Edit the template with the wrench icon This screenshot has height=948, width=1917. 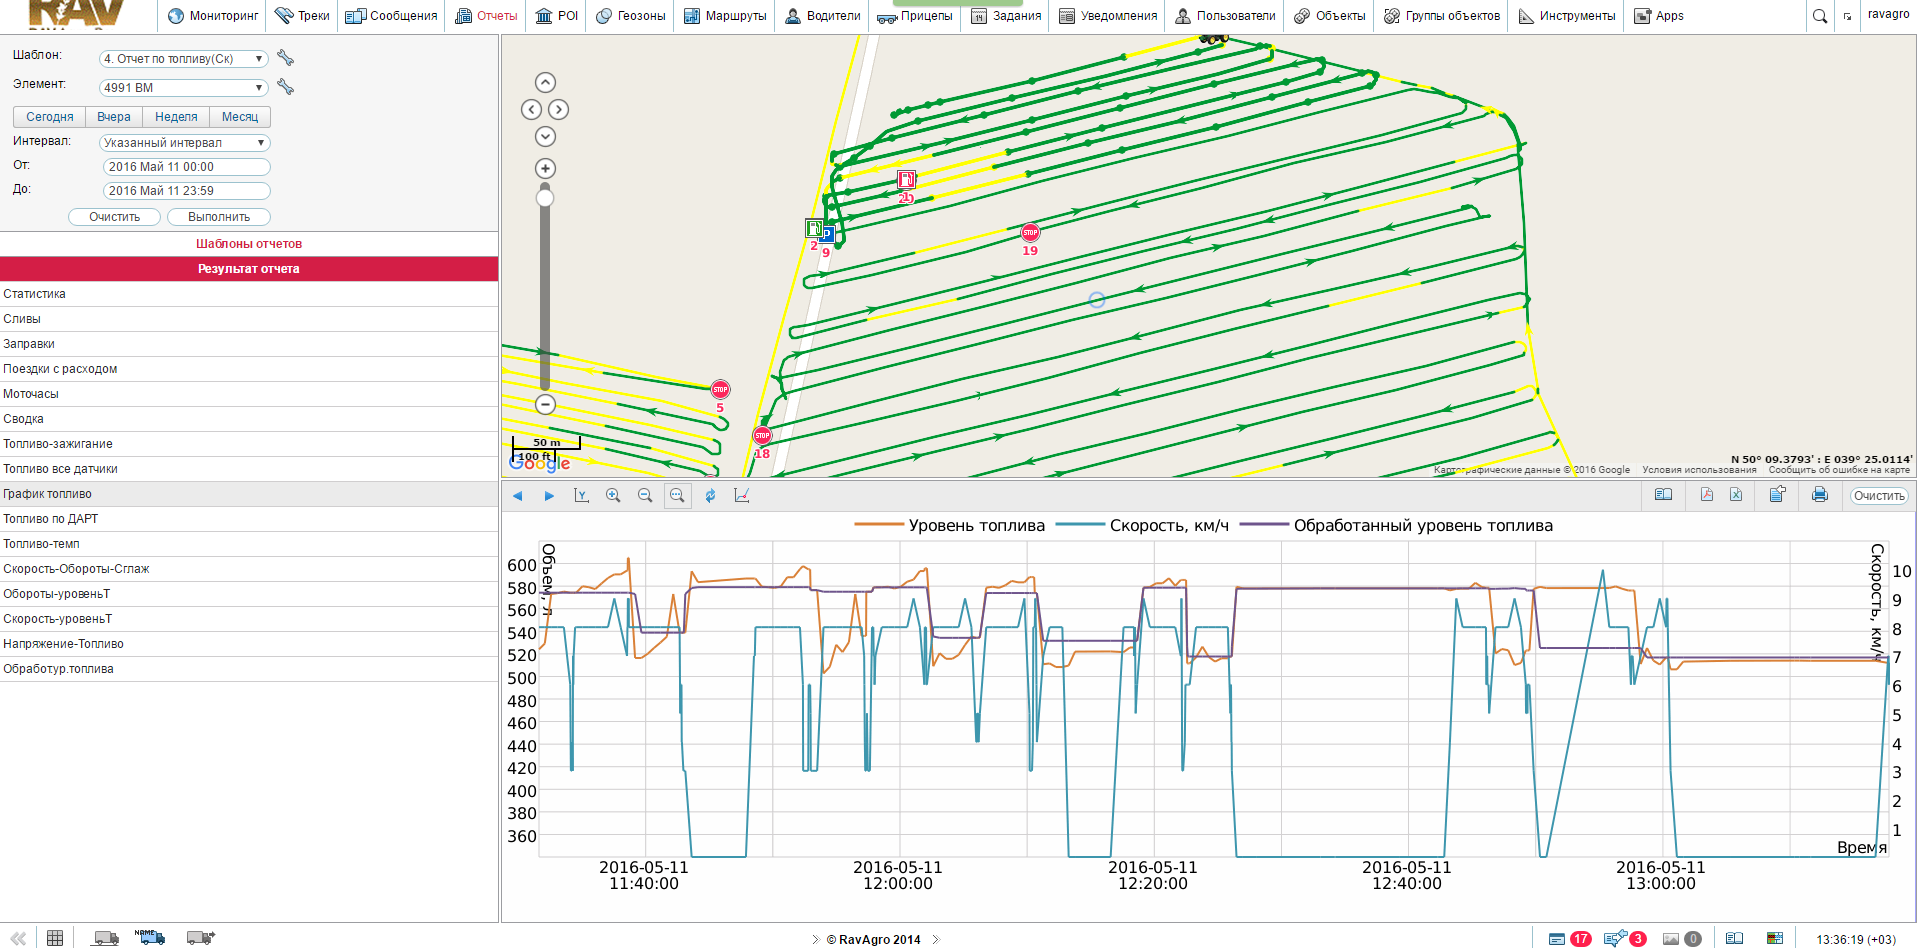(x=286, y=58)
